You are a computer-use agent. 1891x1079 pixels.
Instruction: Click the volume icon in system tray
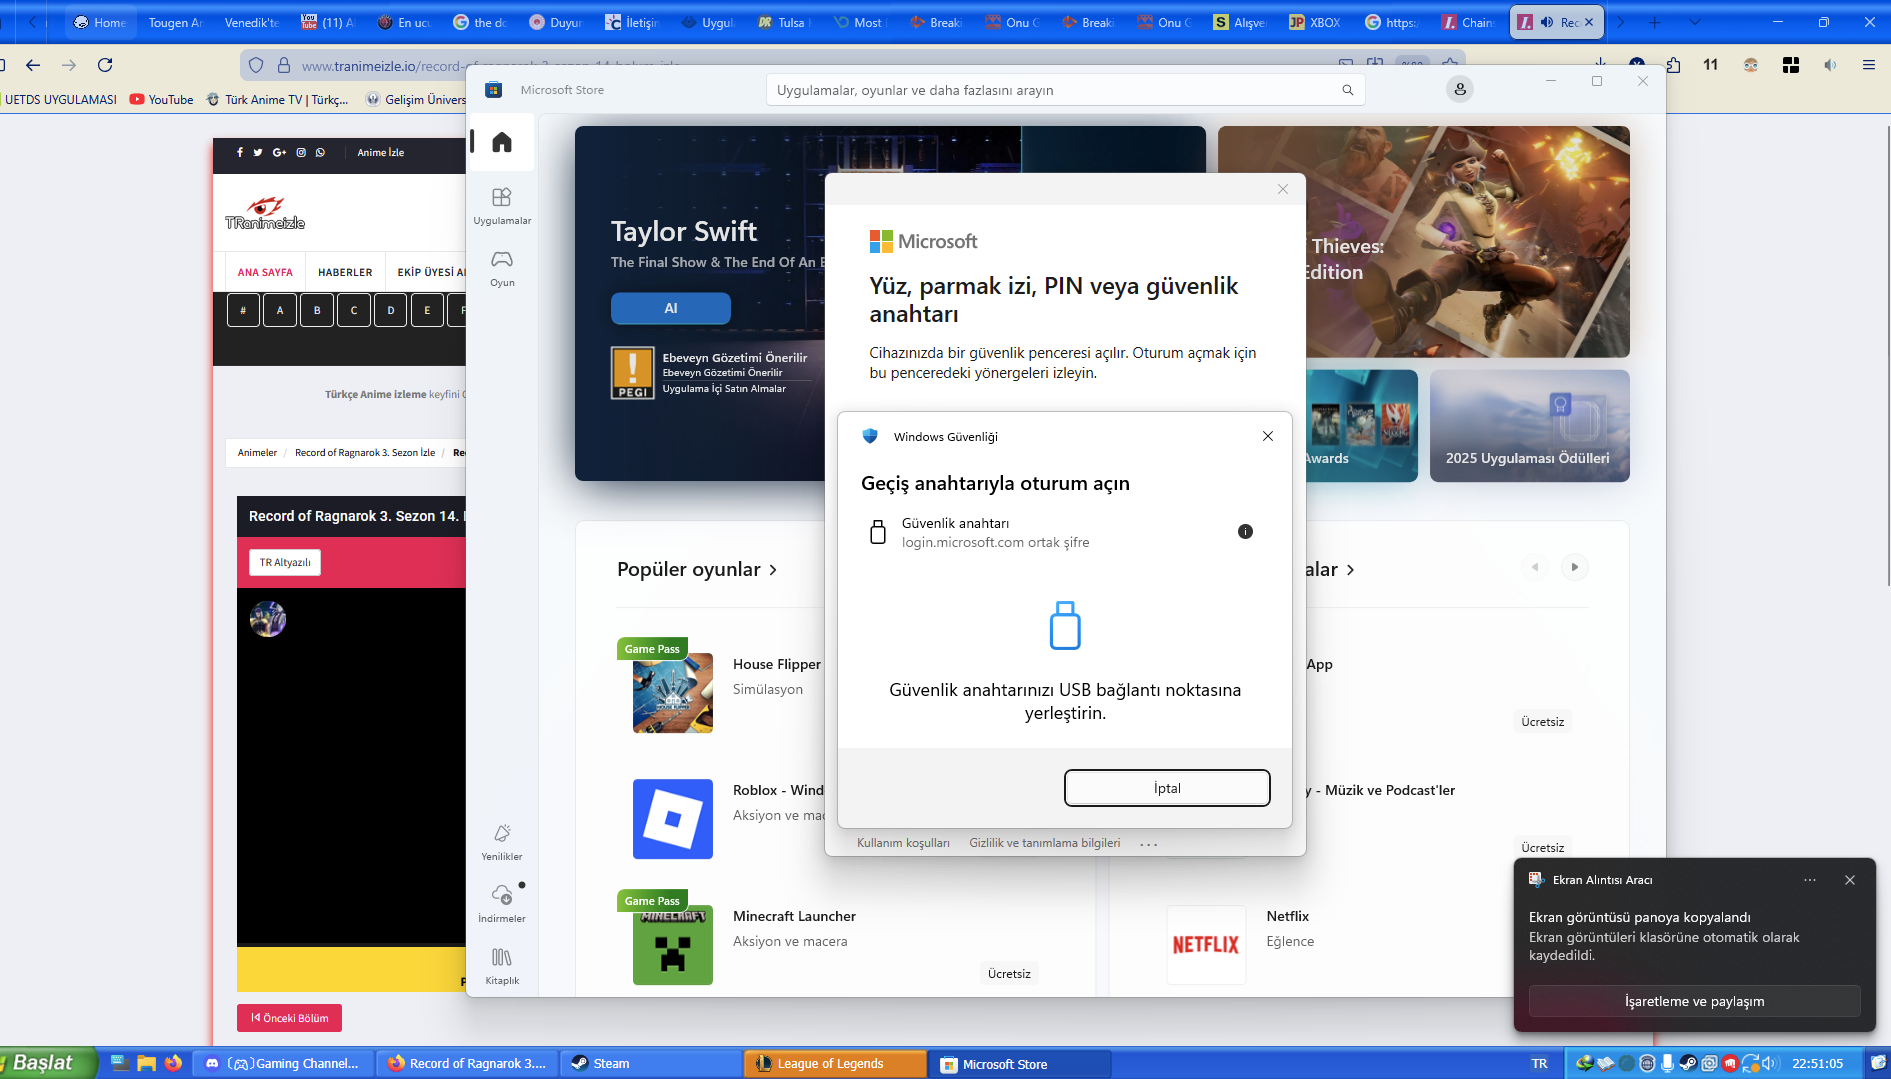(1770, 1063)
